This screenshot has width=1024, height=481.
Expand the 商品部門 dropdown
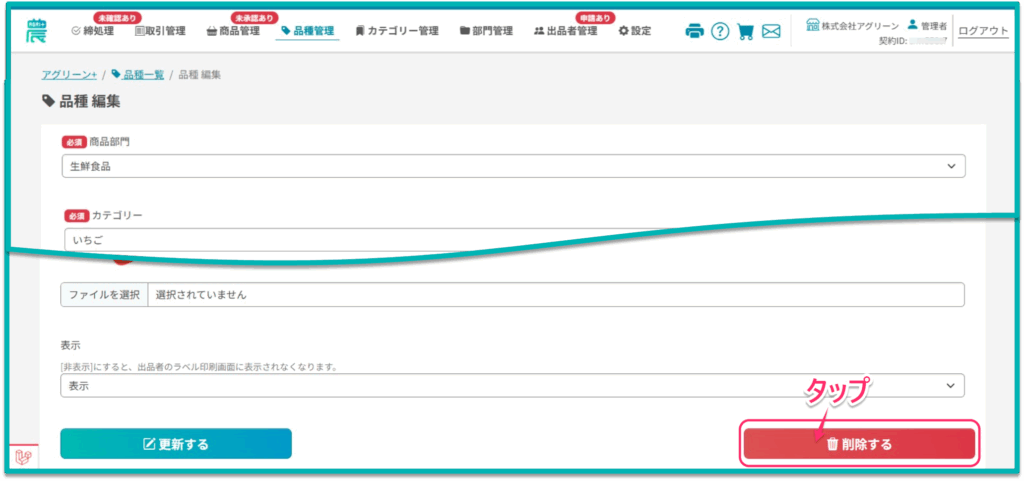click(512, 166)
